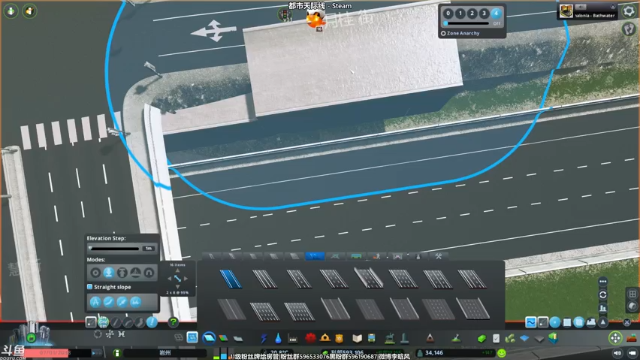Viewport: 640px width, 360px height.
Task: Select zoning depth 2 button
Action: (472, 13)
